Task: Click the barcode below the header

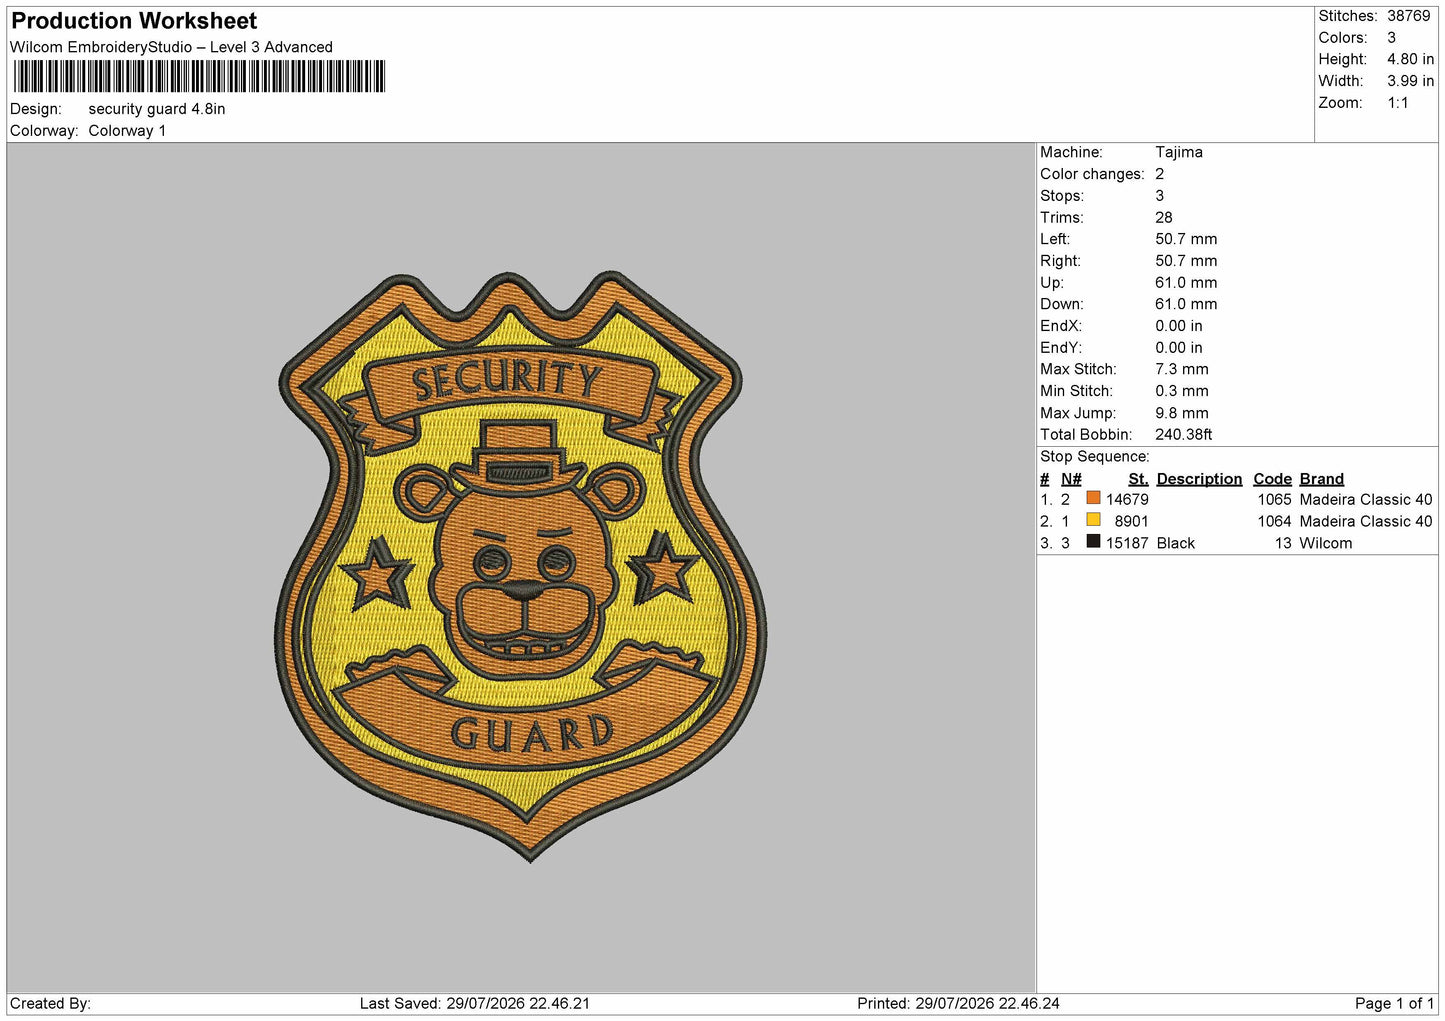Action: pos(199,77)
